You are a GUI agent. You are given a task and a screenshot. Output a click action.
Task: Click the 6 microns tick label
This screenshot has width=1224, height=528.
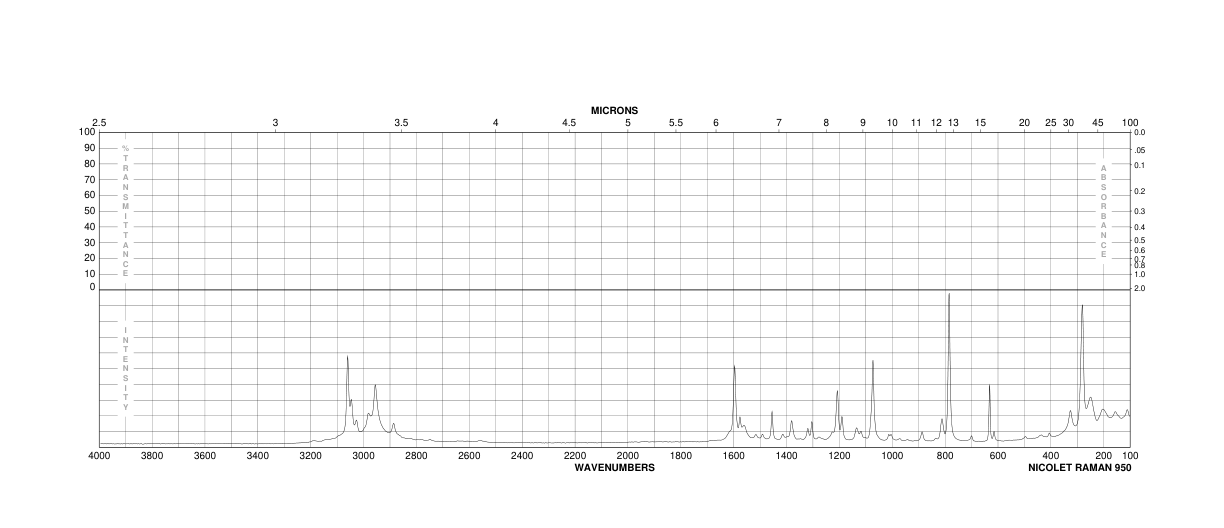click(716, 123)
